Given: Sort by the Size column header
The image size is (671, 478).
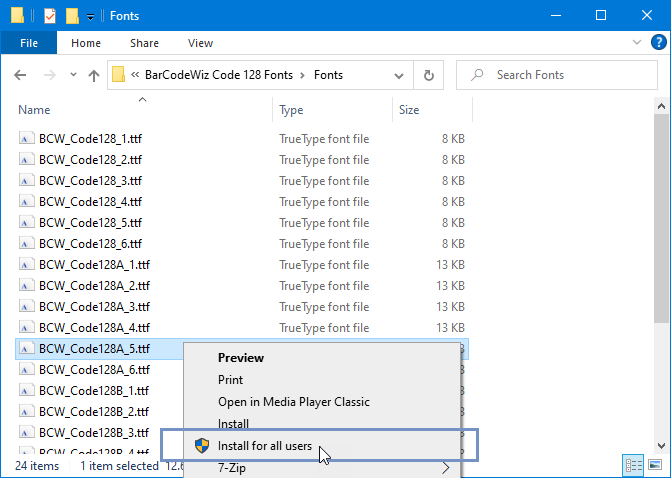Looking at the screenshot, I should (x=409, y=110).
